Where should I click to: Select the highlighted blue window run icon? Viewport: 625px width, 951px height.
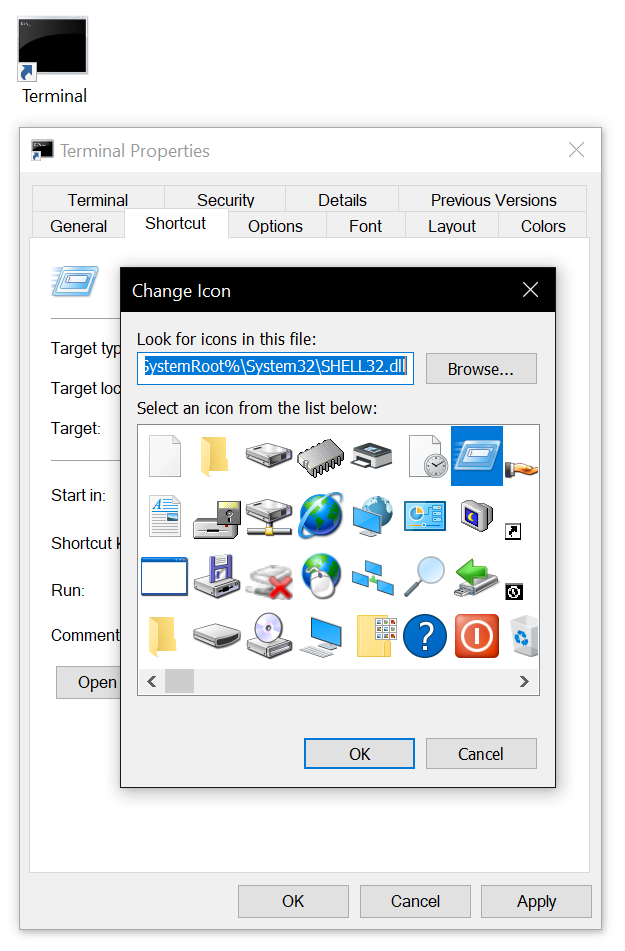[477, 456]
